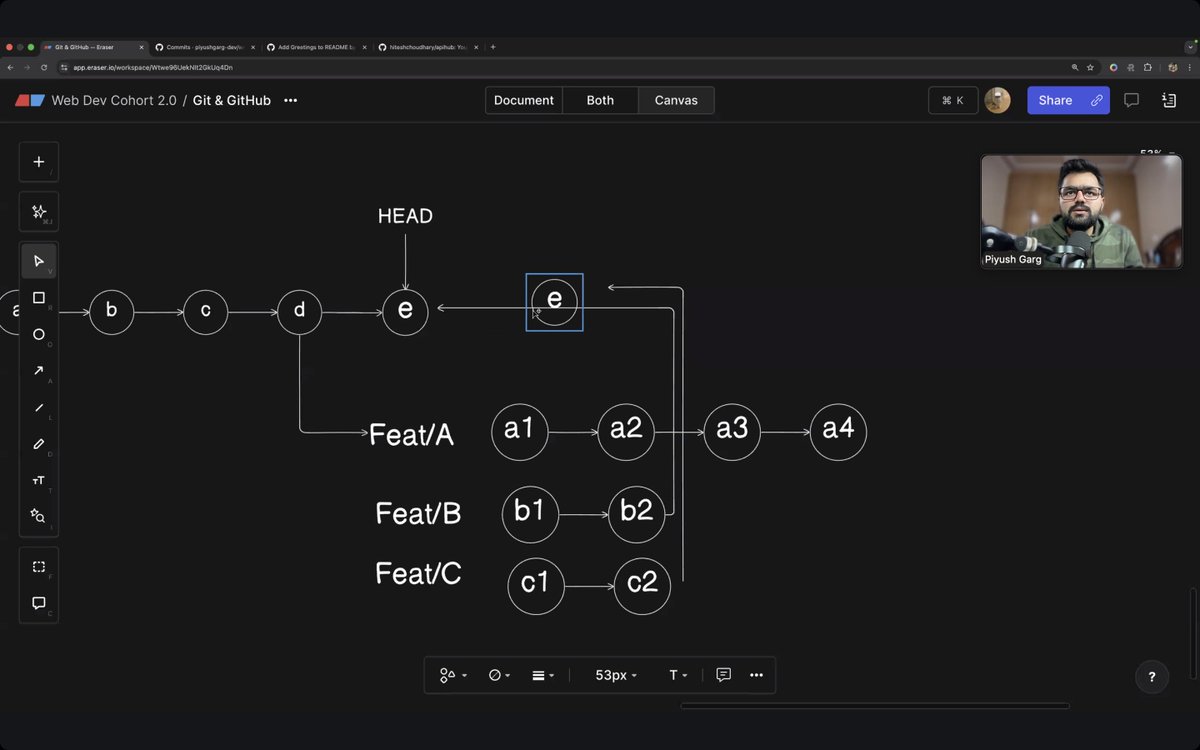Open the shape type dropdown
The height and width of the screenshot is (750, 1200).
[x=453, y=675]
